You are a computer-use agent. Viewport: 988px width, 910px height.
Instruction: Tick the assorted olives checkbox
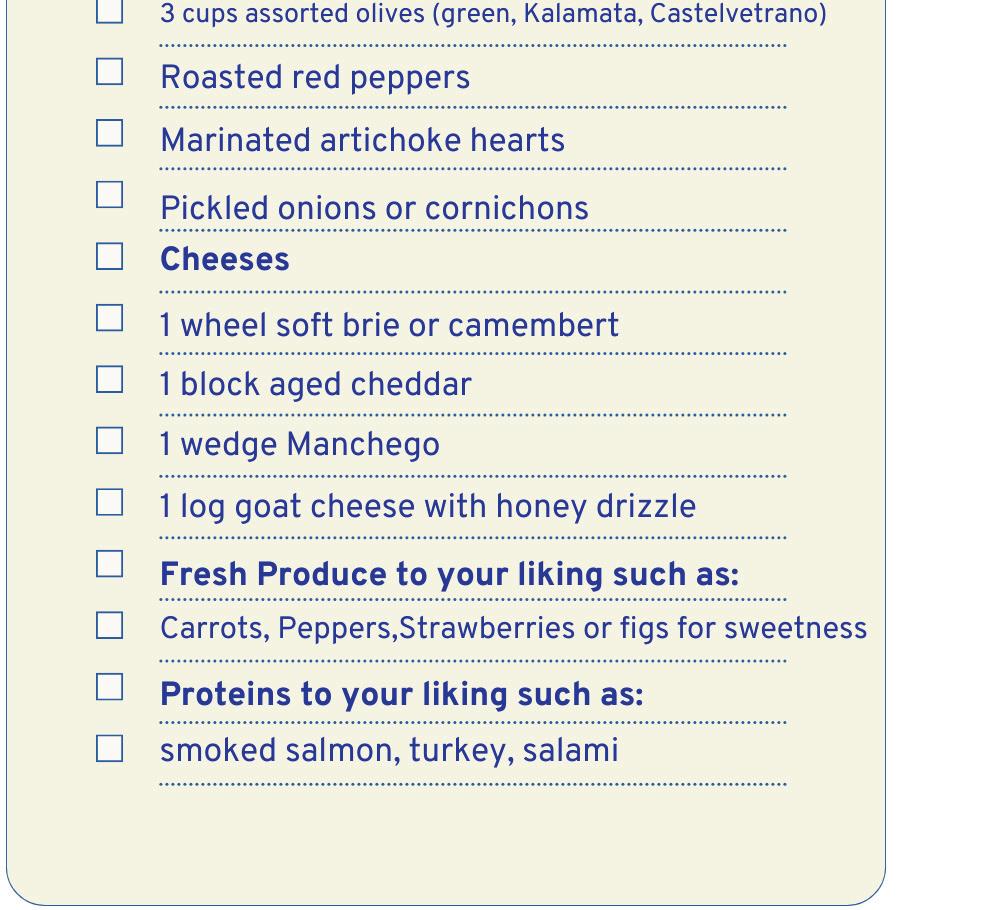click(x=110, y=12)
